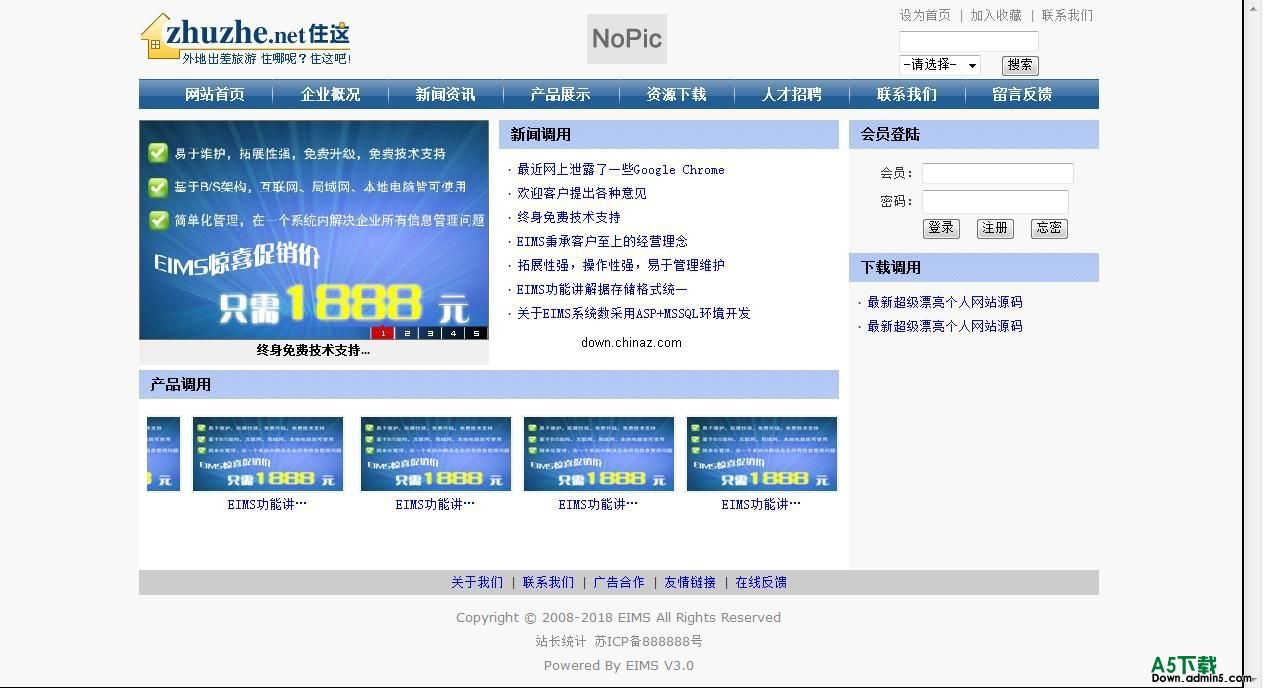
Task: Click the 最新超级漂亮个人网站源码 download link
Action: (944, 302)
